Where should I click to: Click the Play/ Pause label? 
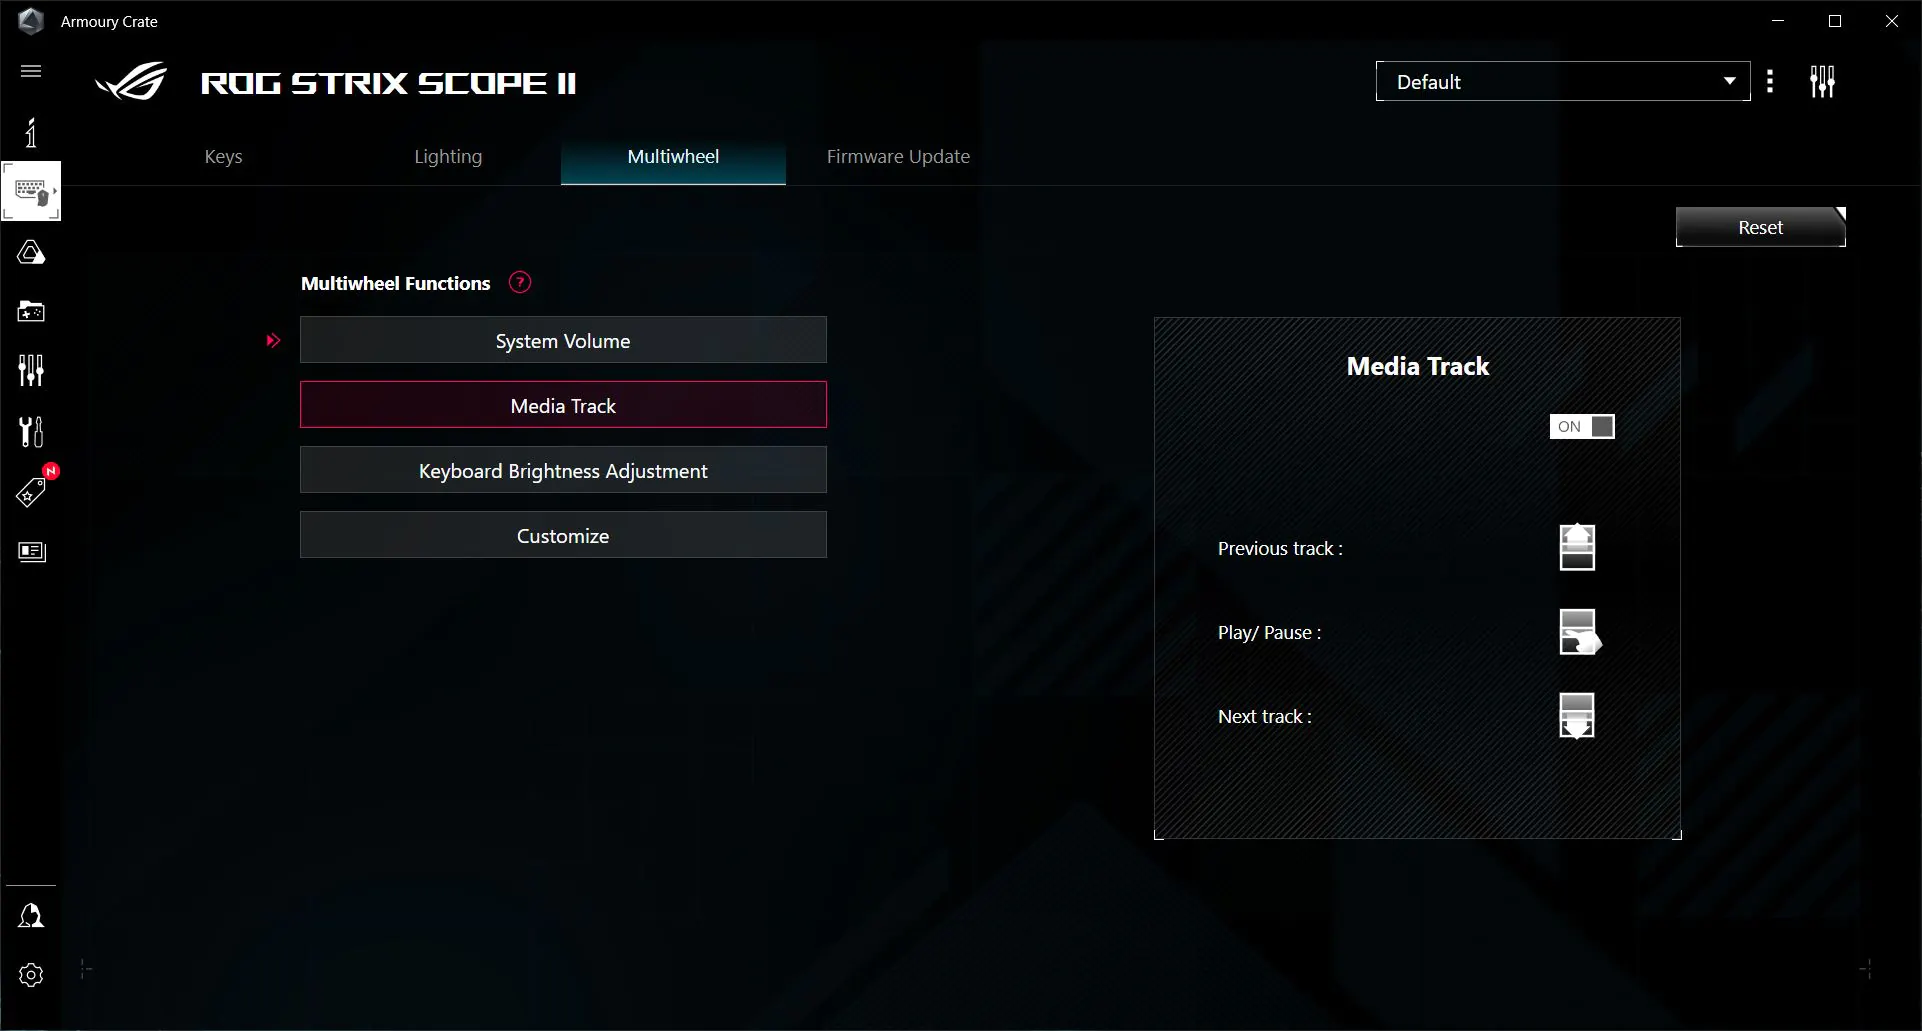[1269, 632]
